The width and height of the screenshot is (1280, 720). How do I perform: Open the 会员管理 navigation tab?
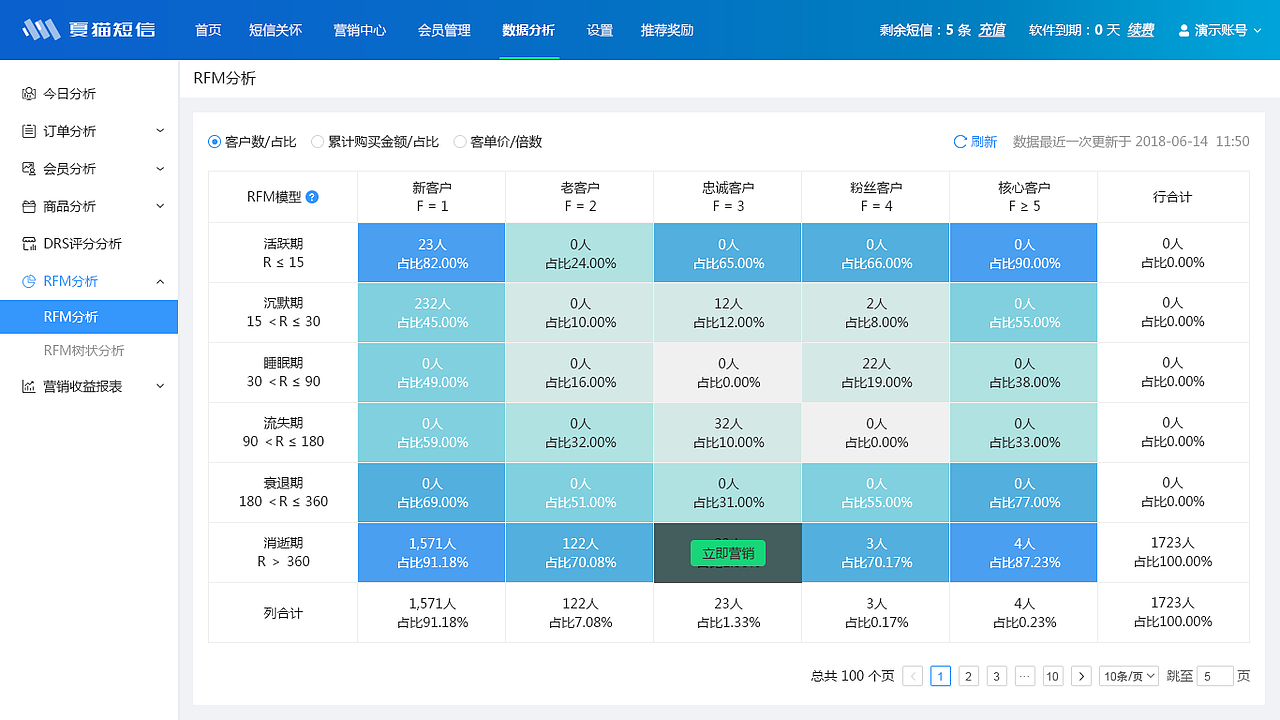444,30
